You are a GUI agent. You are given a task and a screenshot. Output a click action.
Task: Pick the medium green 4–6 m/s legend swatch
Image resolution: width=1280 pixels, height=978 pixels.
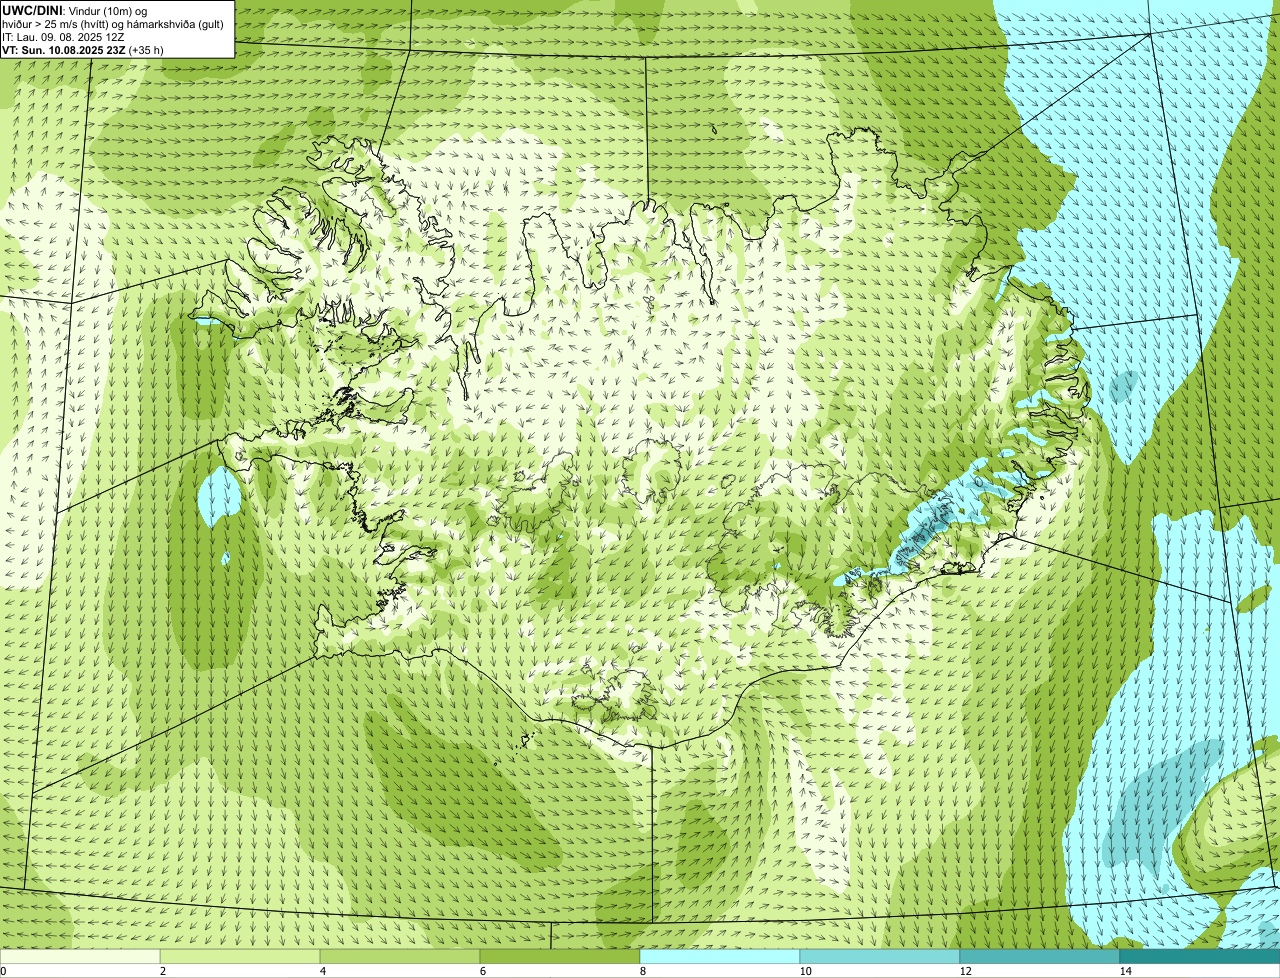[400, 956]
